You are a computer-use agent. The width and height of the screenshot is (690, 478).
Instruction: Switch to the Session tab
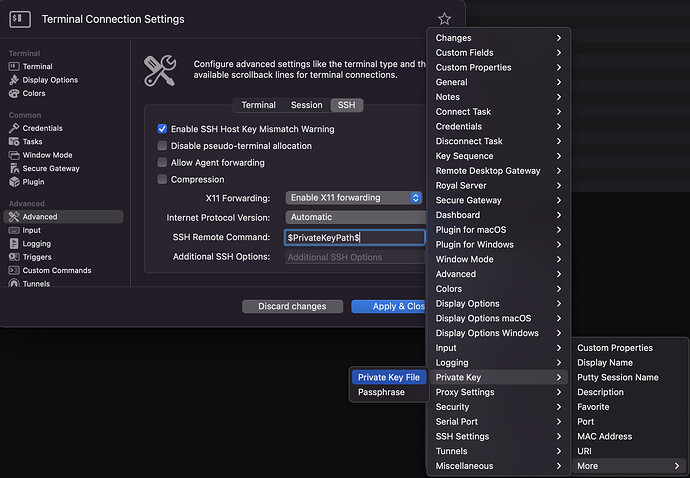[306, 105]
